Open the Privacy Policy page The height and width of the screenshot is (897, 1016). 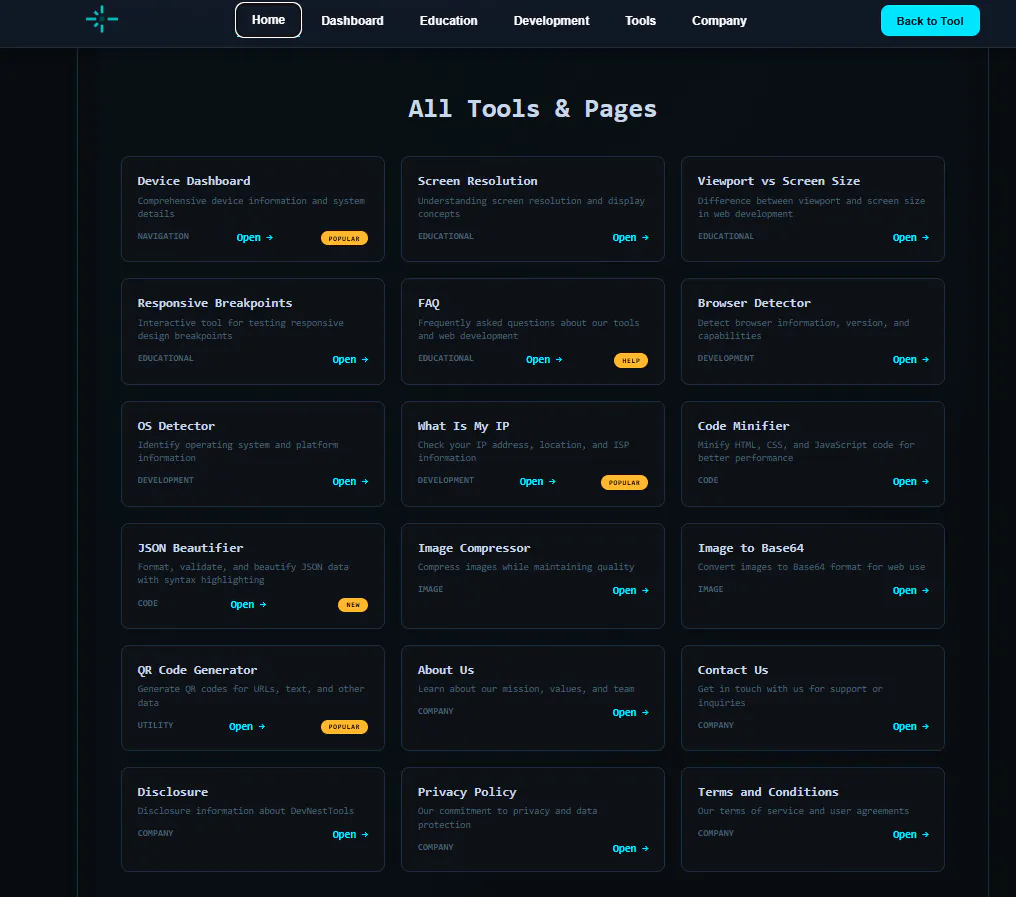[630, 848]
